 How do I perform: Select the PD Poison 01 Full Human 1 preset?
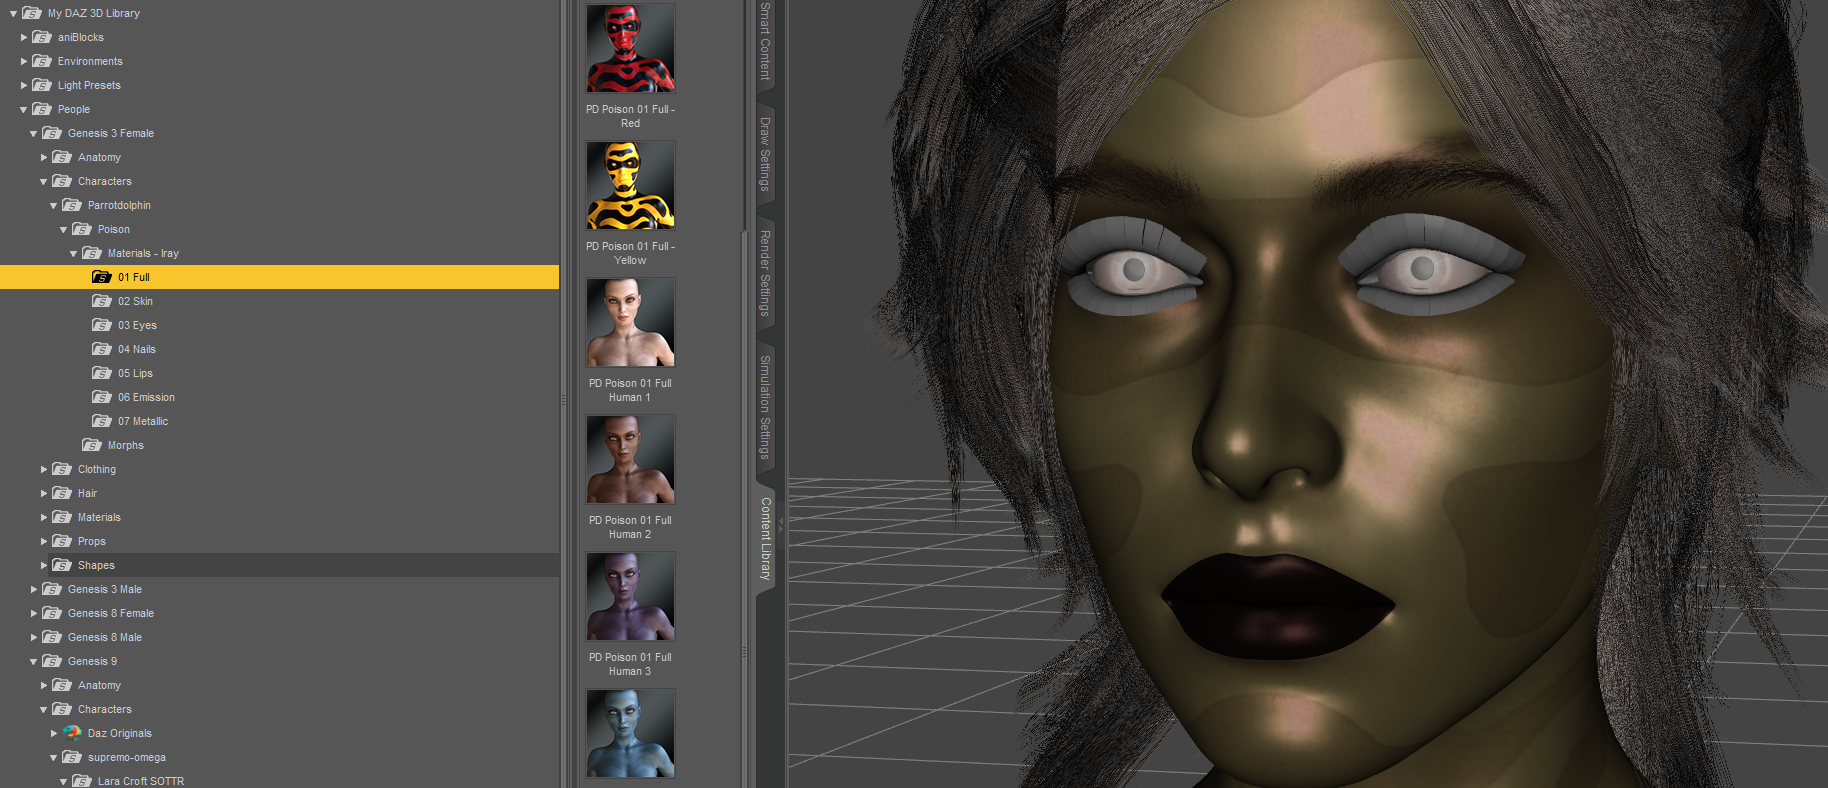(x=630, y=322)
